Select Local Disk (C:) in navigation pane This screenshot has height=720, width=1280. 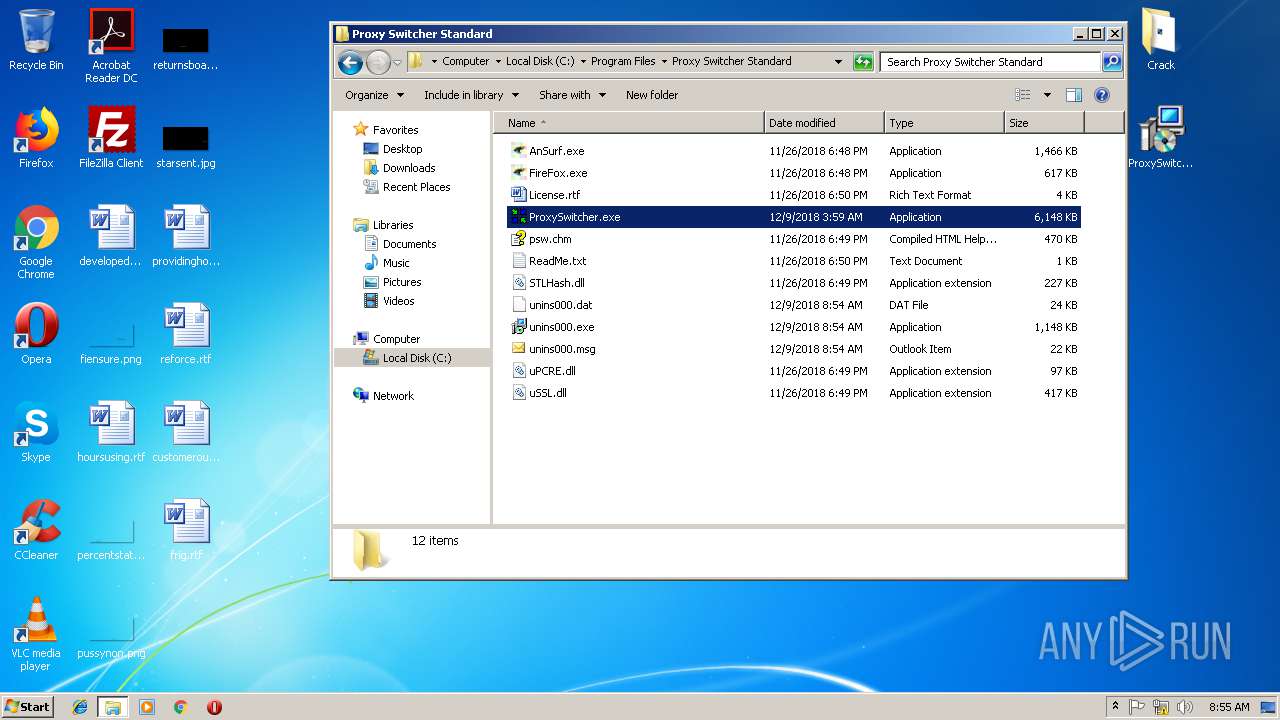point(417,358)
